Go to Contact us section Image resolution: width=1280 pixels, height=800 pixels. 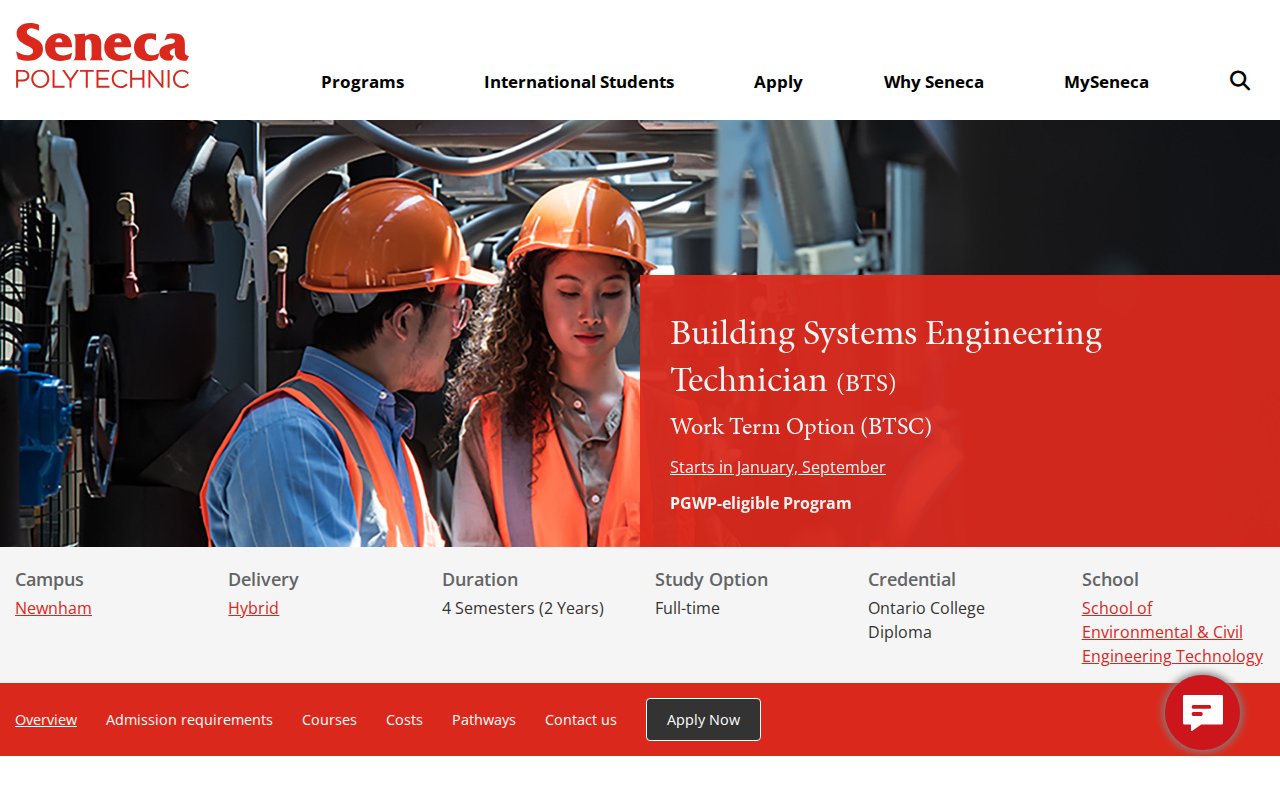click(x=580, y=720)
